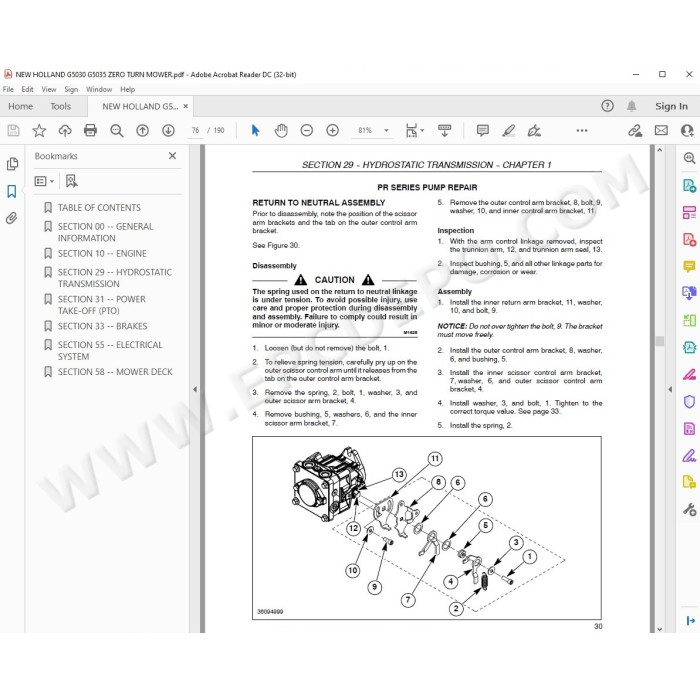Open the Sign menu

point(71,89)
